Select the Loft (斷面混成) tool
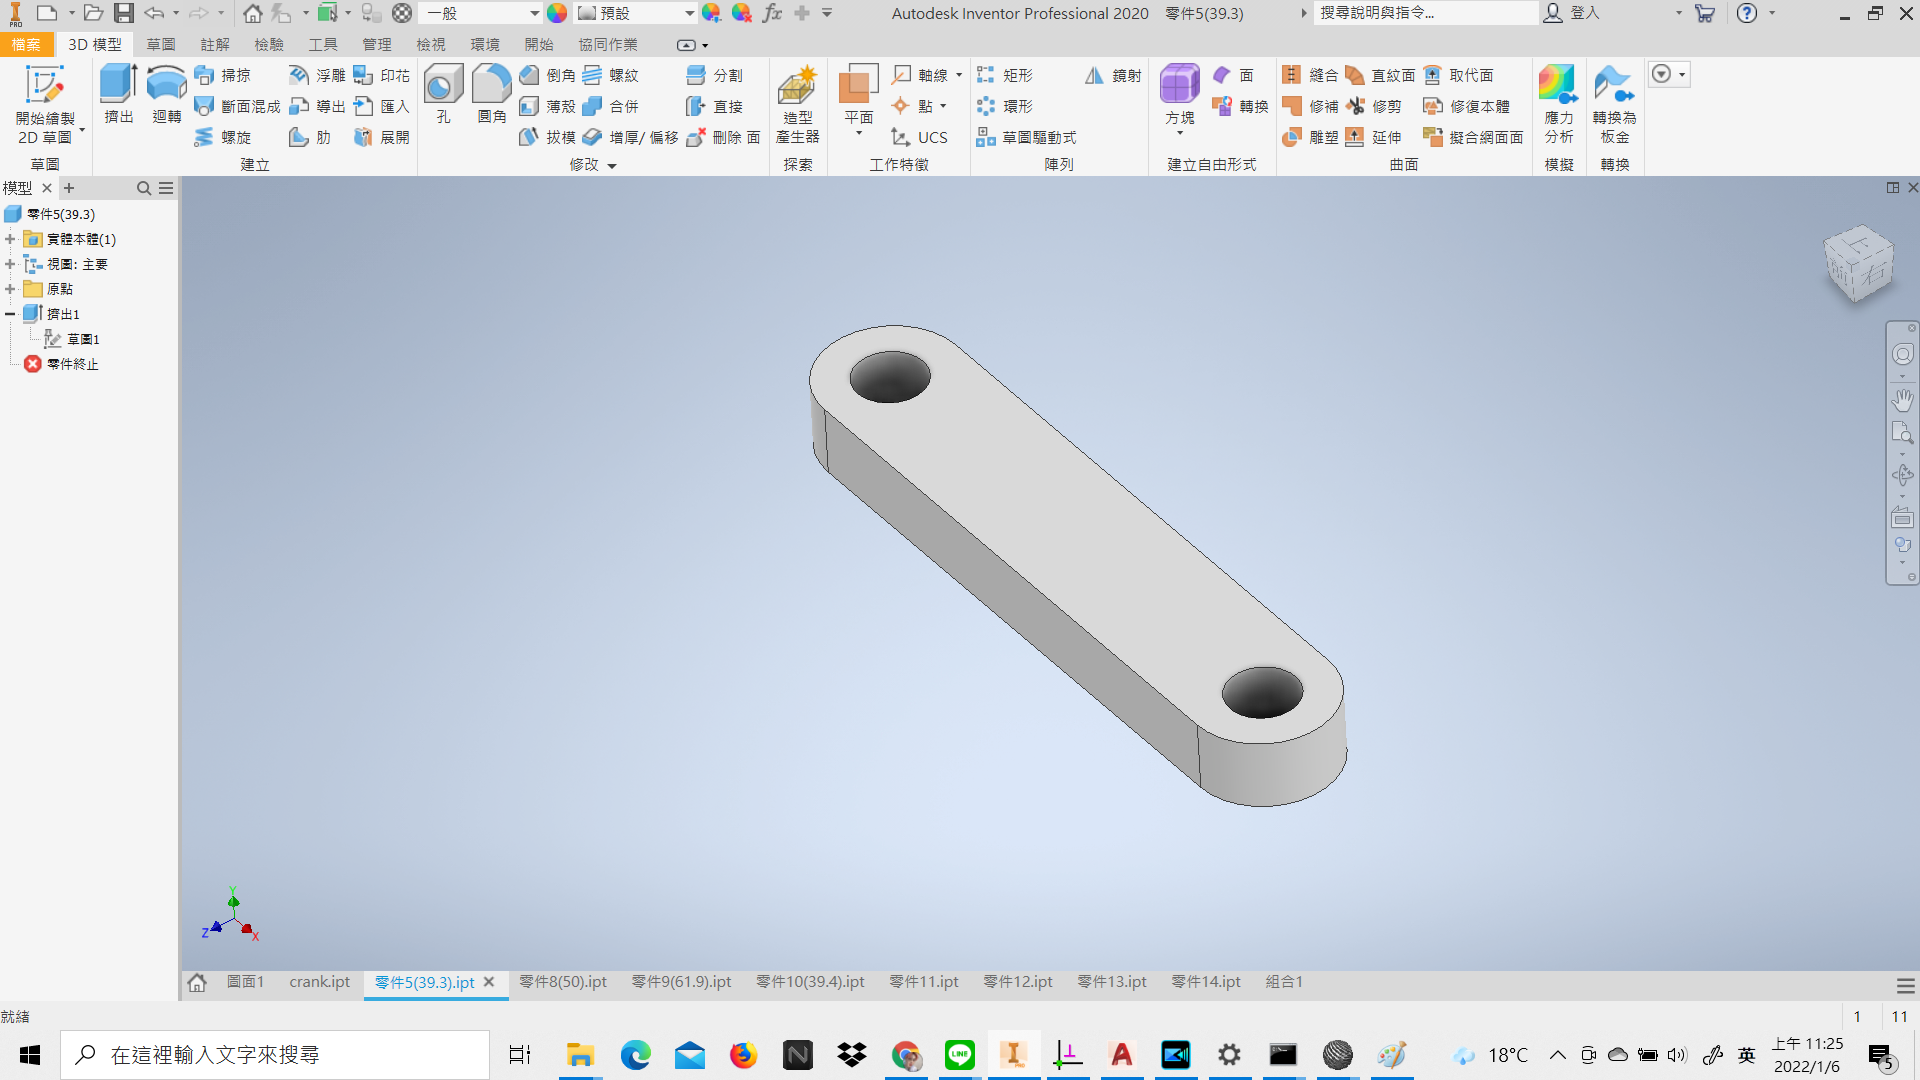The image size is (1920, 1080). [x=237, y=106]
